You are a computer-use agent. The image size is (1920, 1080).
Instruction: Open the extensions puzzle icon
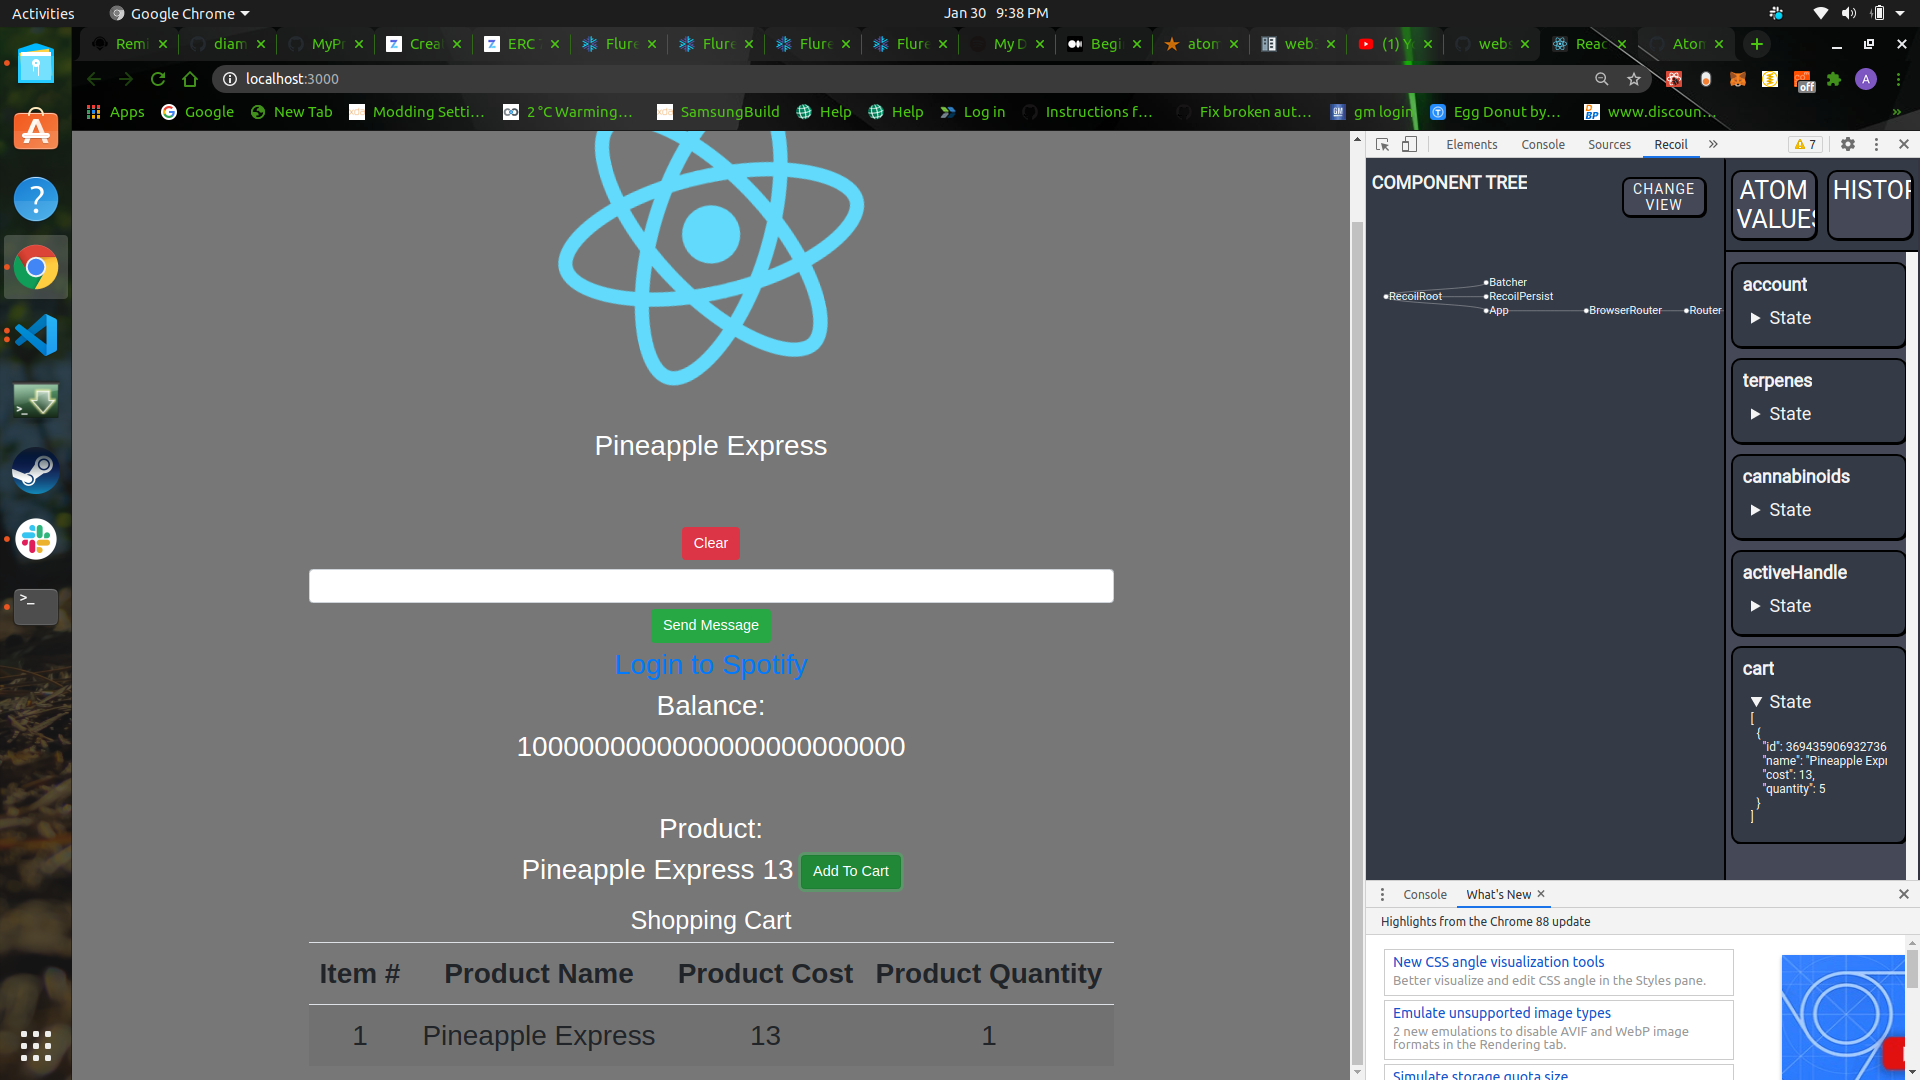[1834, 79]
